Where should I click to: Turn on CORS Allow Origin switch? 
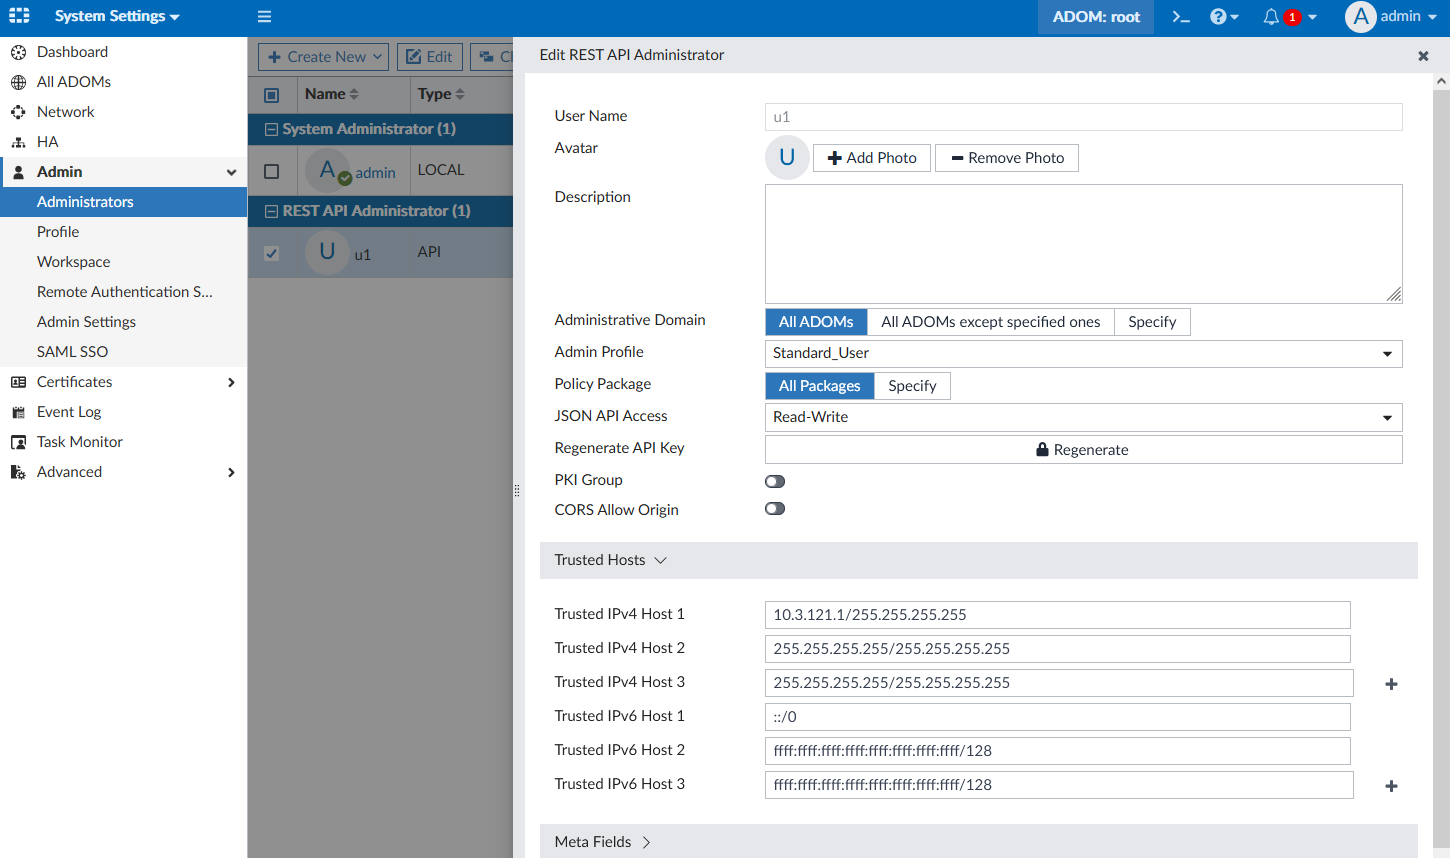pyautogui.click(x=775, y=509)
